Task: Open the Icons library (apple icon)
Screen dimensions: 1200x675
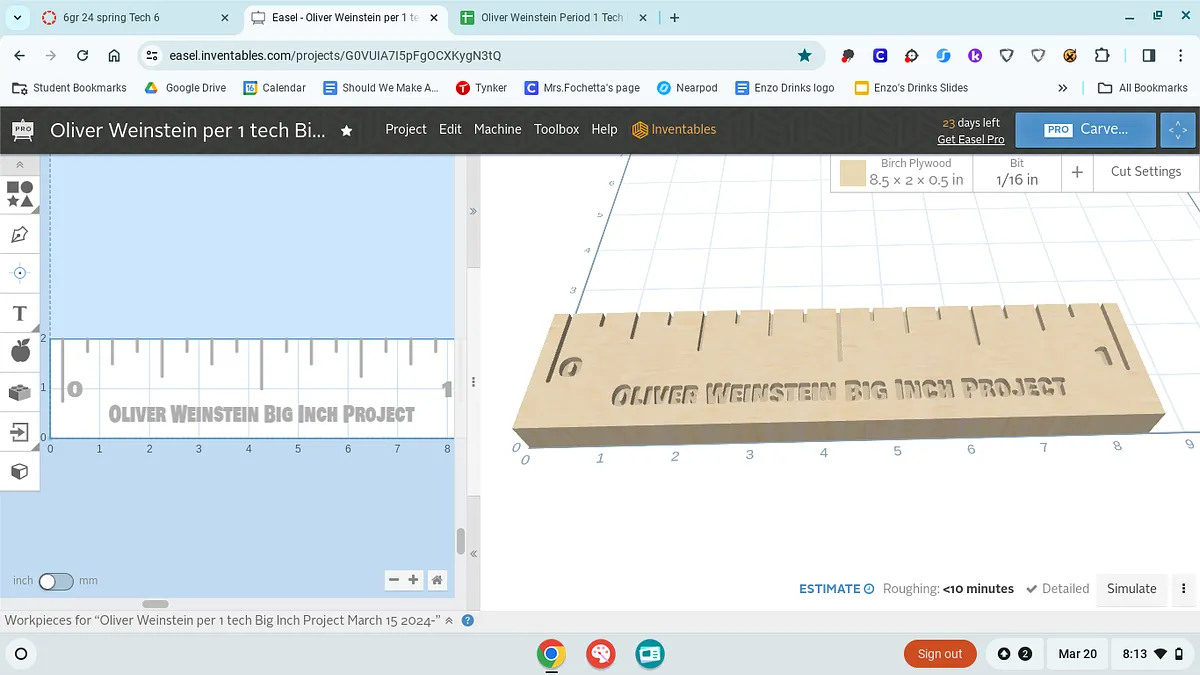Action: (19, 351)
